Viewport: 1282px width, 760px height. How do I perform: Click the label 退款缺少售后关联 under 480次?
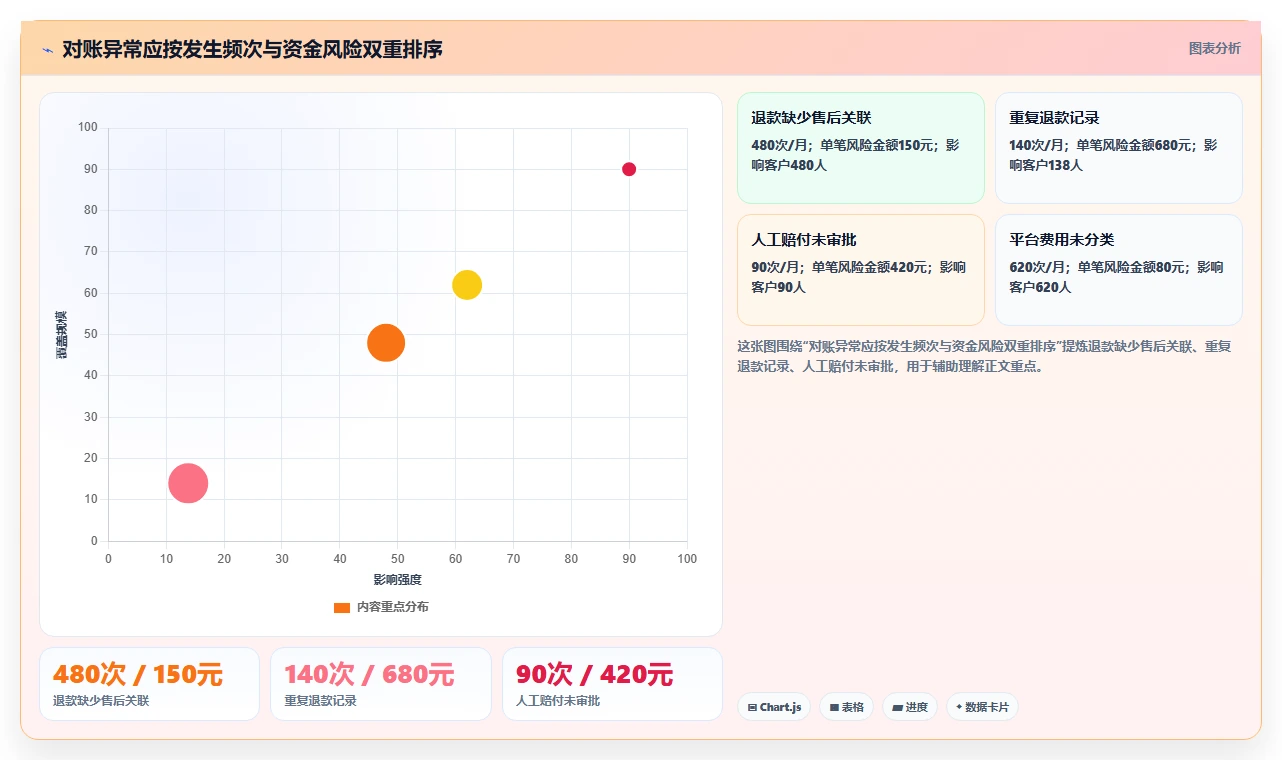click(101, 701)
